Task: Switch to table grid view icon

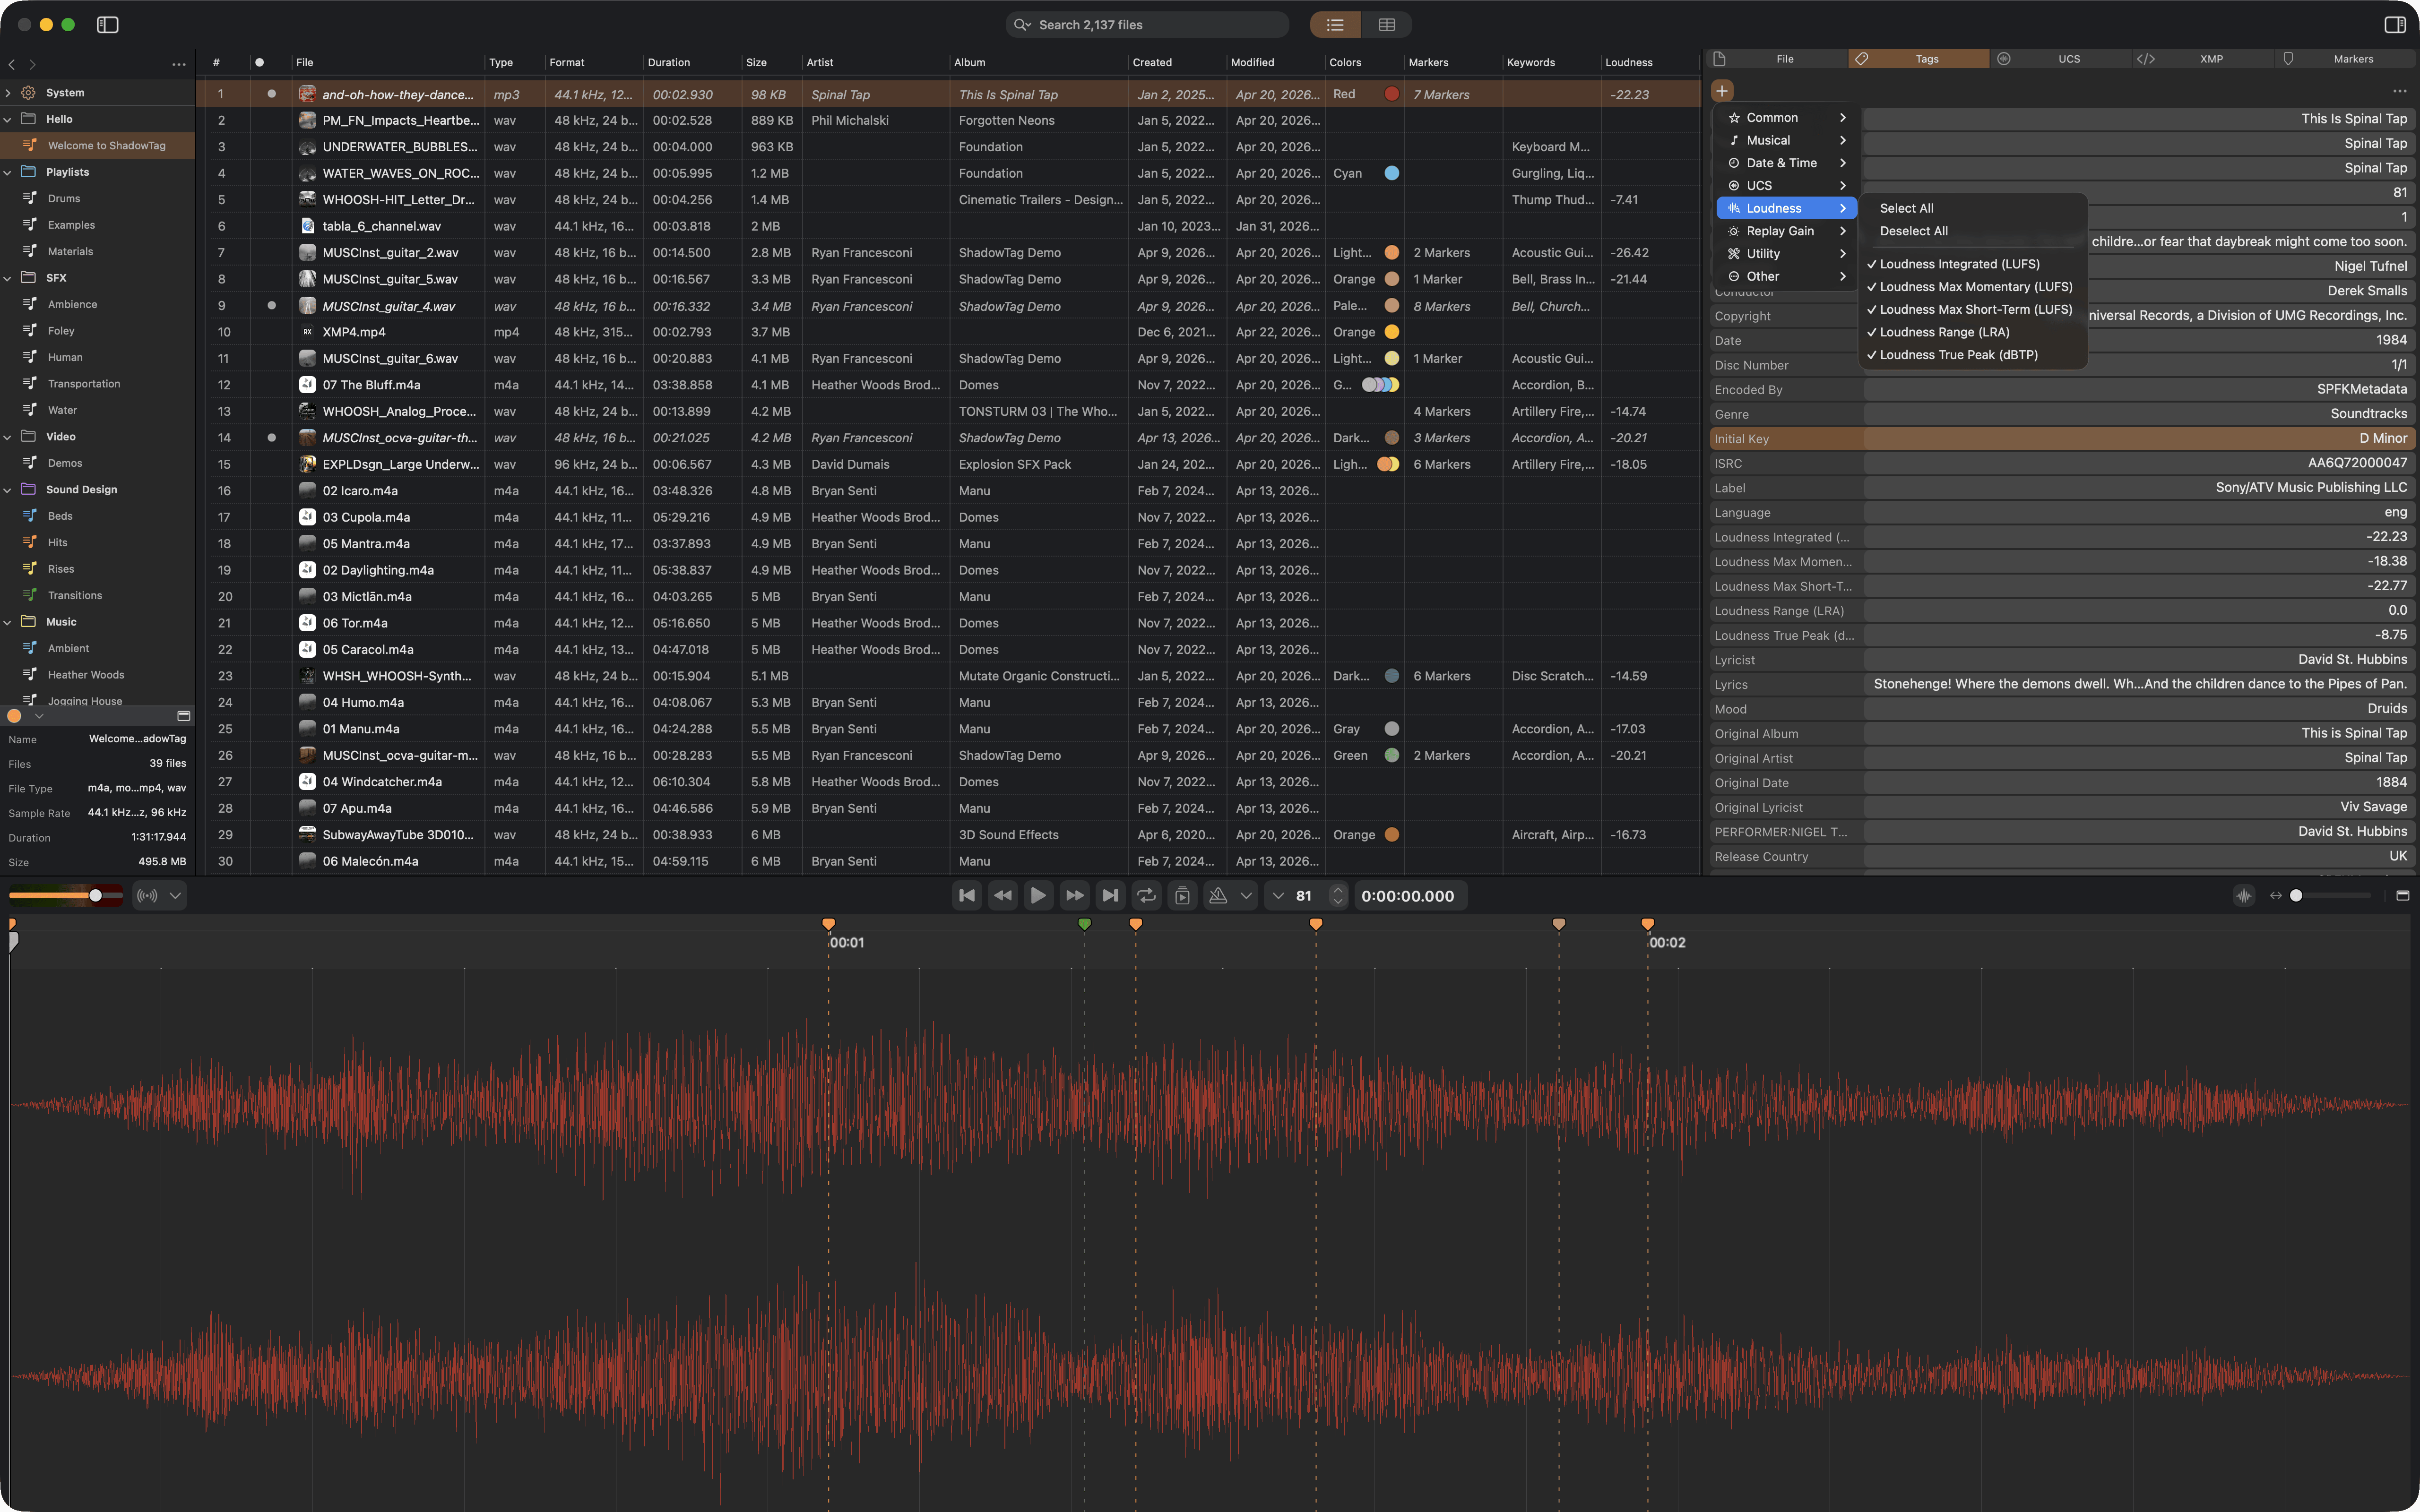Action: point(1386,25)
